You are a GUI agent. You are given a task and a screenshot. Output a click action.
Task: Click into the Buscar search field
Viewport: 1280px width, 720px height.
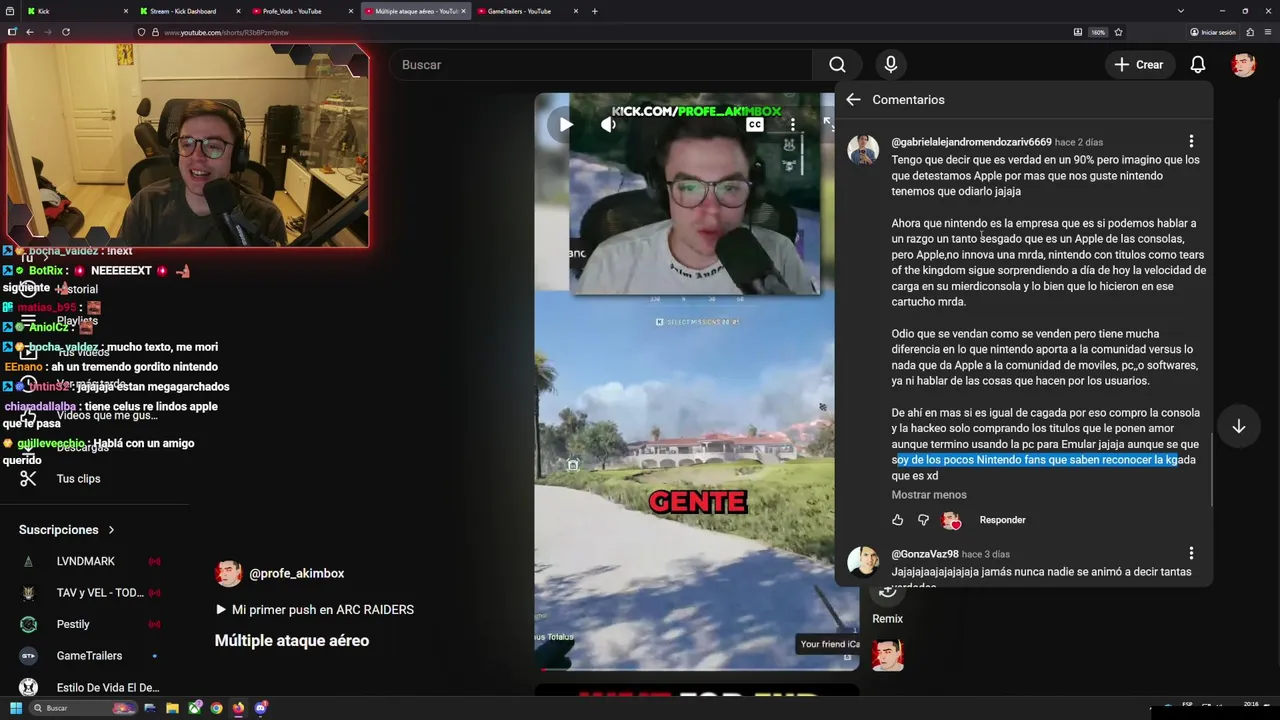click(603, 65)
